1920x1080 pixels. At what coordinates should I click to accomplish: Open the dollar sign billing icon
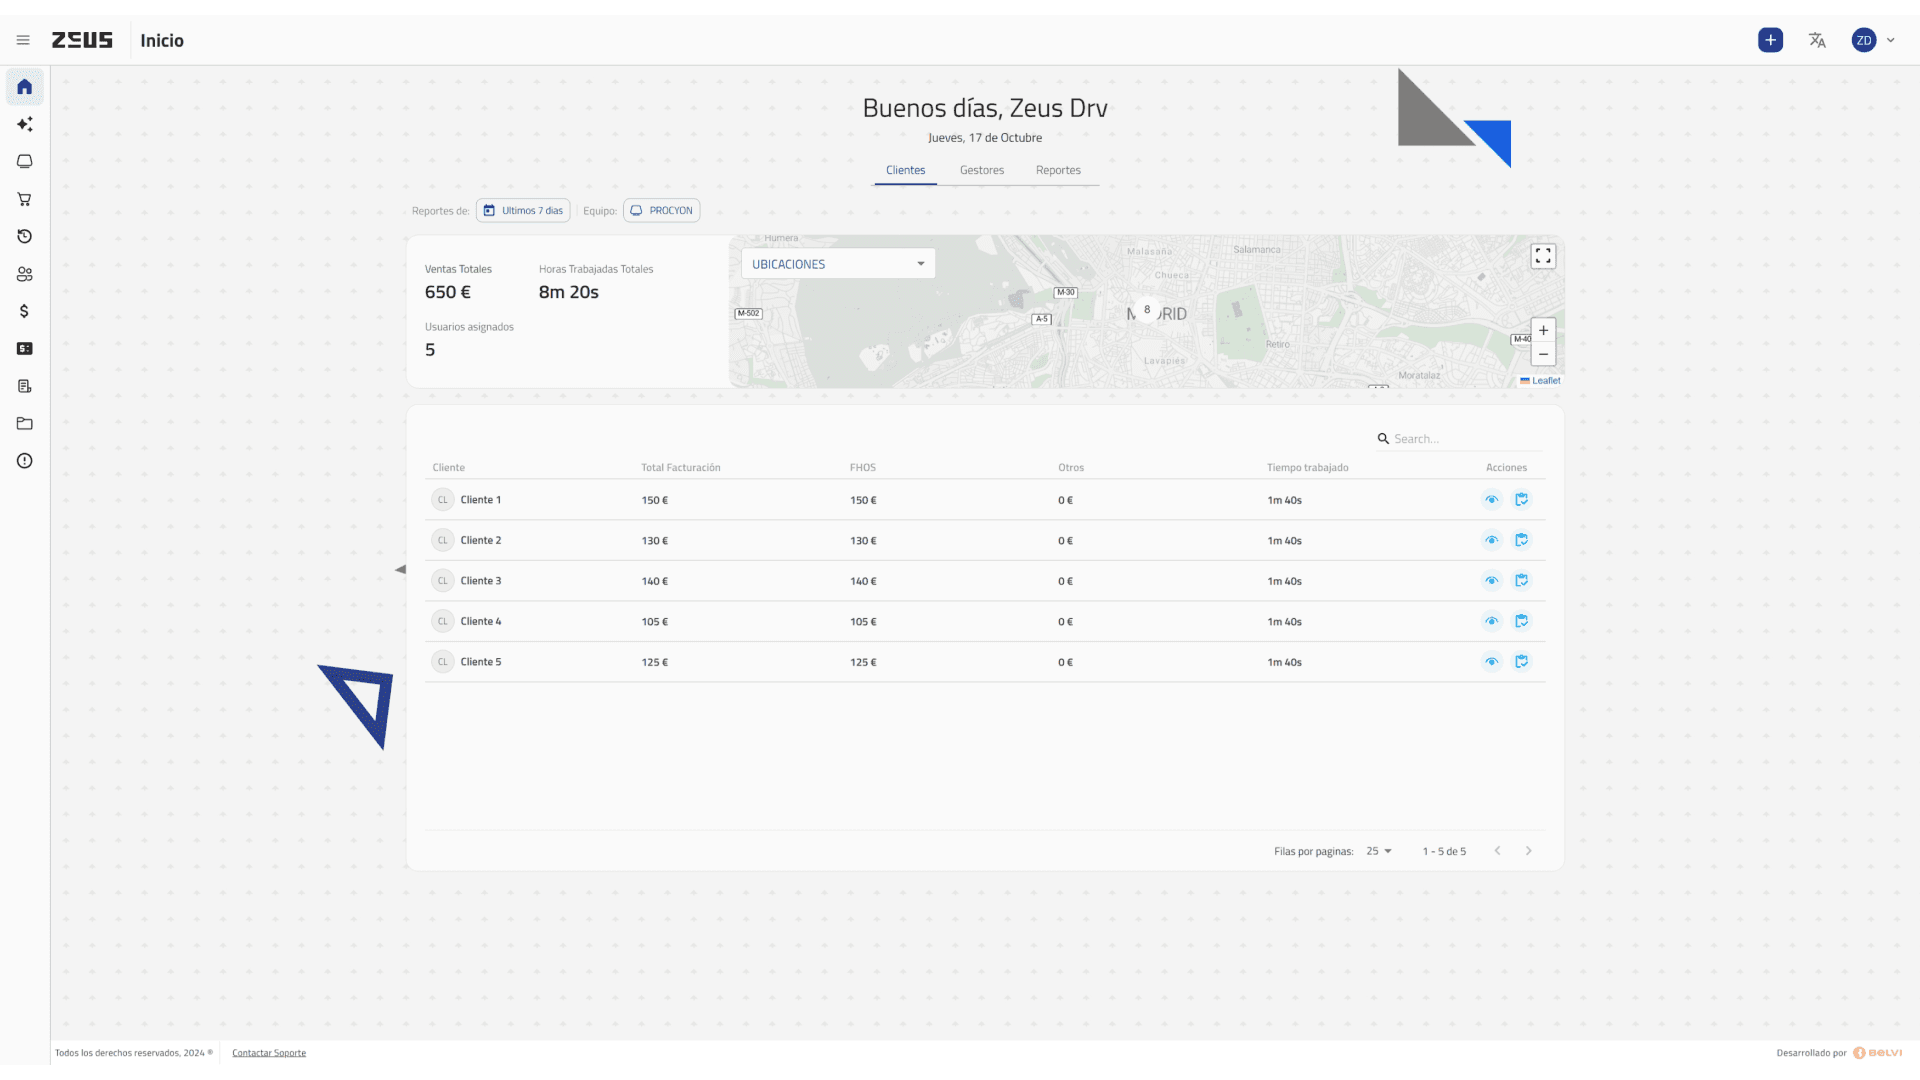pos(25,311)
